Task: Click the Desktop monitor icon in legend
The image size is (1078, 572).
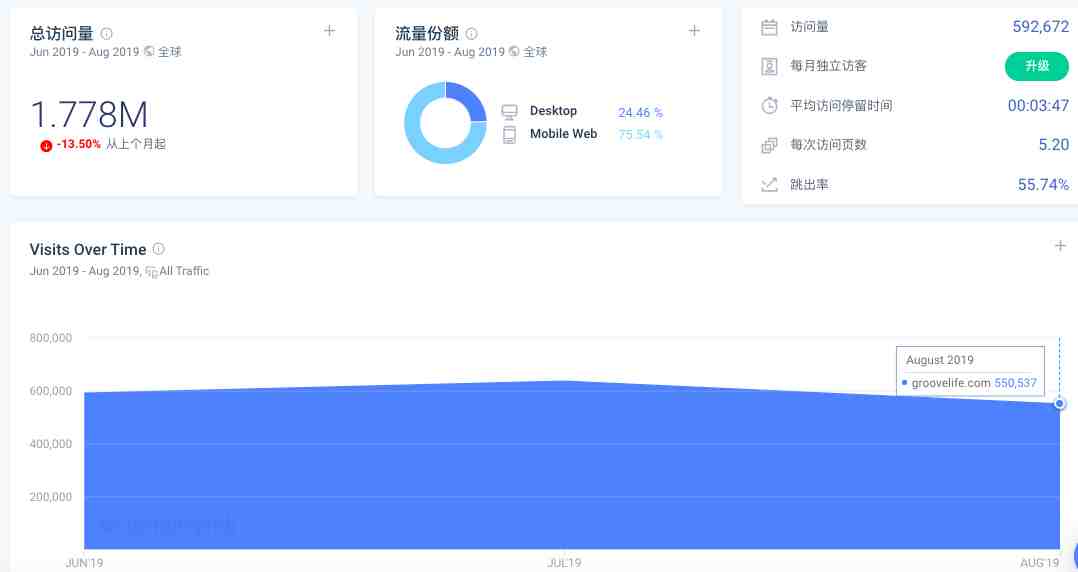Action: tap(509, 111)
